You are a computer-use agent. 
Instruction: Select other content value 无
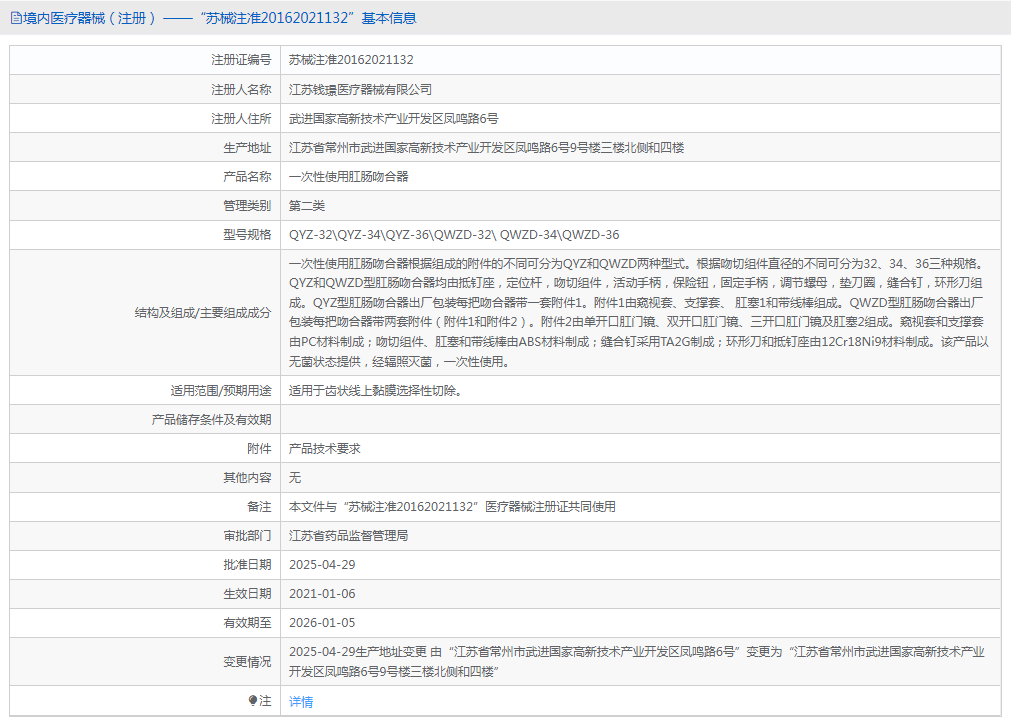click(295, 478)
